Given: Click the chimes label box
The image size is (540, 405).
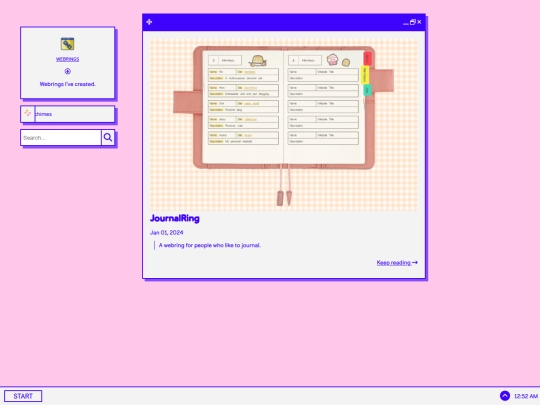Looking at the screenshot, I should coord(75,114).
